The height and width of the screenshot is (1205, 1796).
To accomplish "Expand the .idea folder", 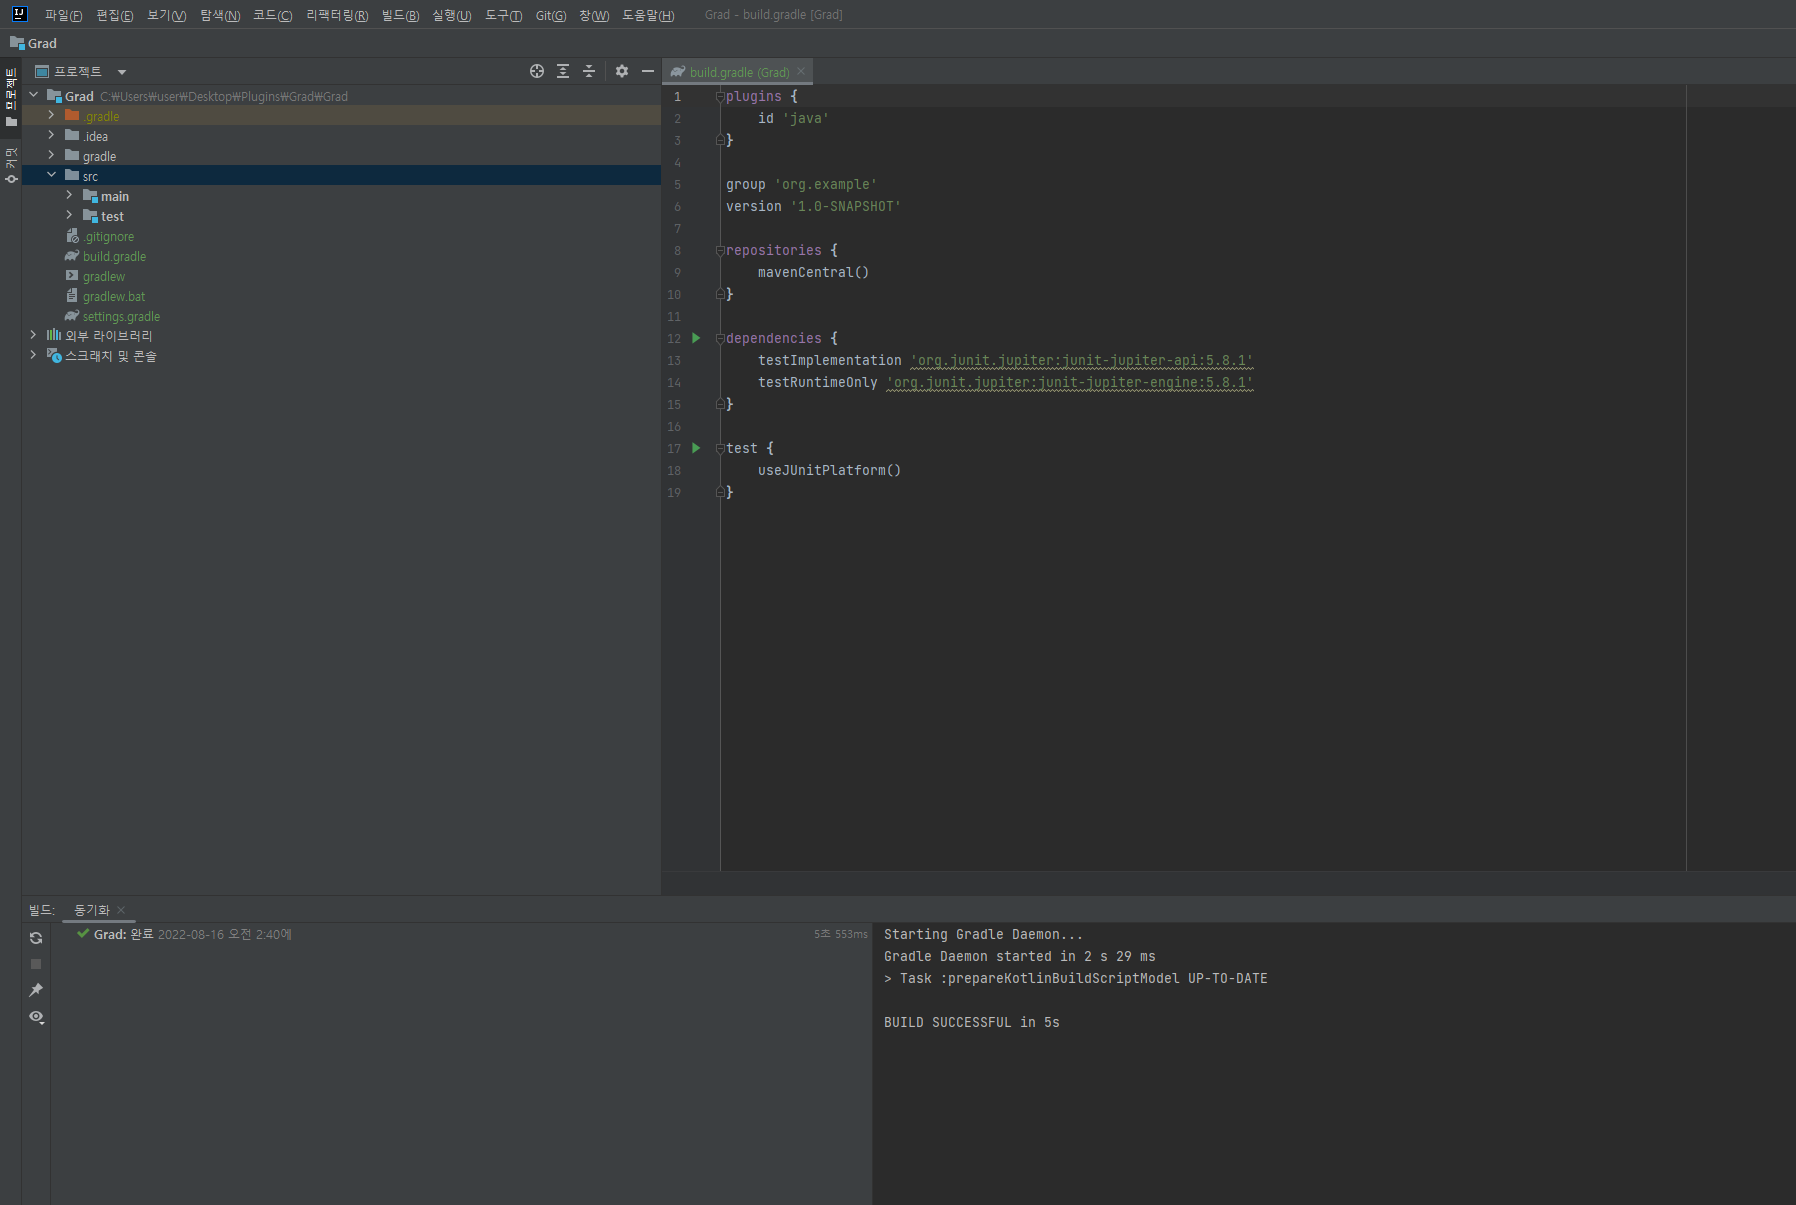I will [51, 135].
